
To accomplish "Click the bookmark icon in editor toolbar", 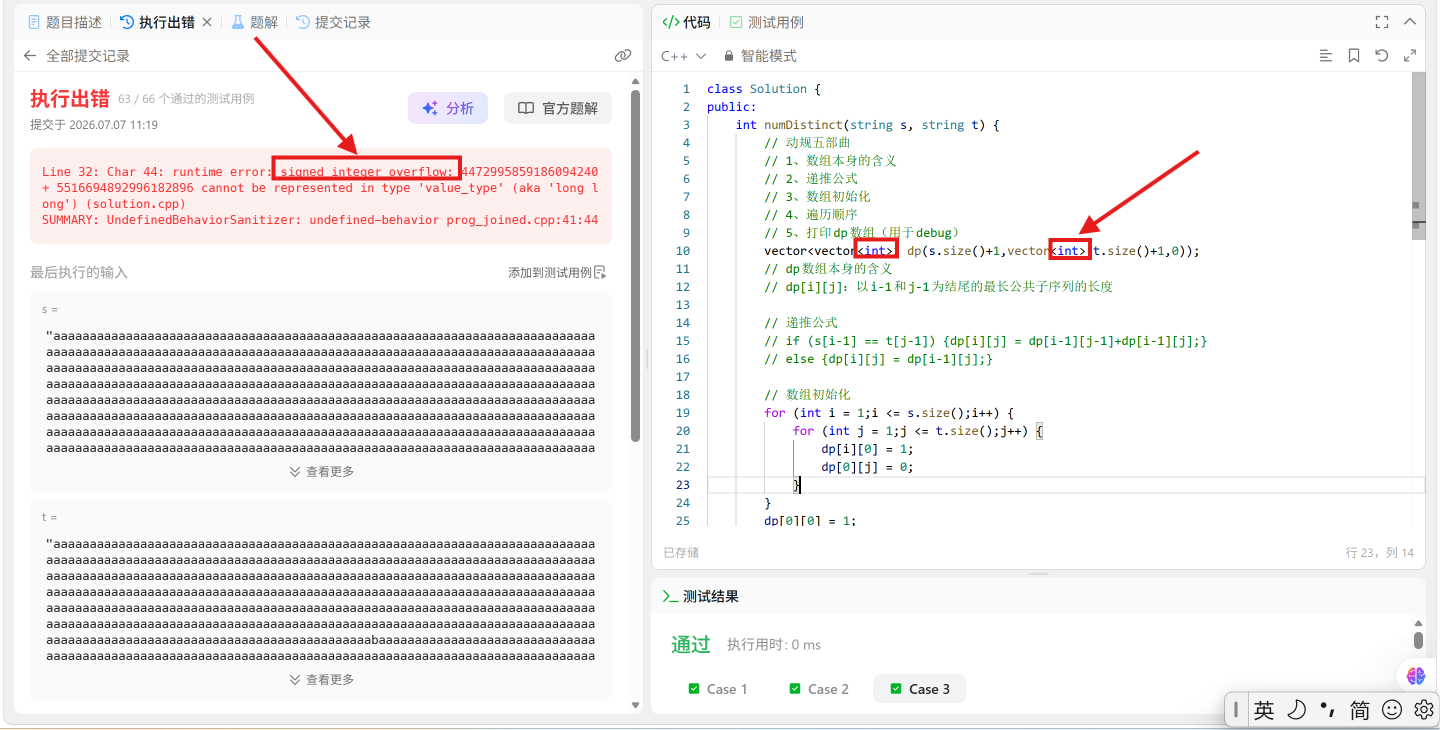I will click(1354, 56).
